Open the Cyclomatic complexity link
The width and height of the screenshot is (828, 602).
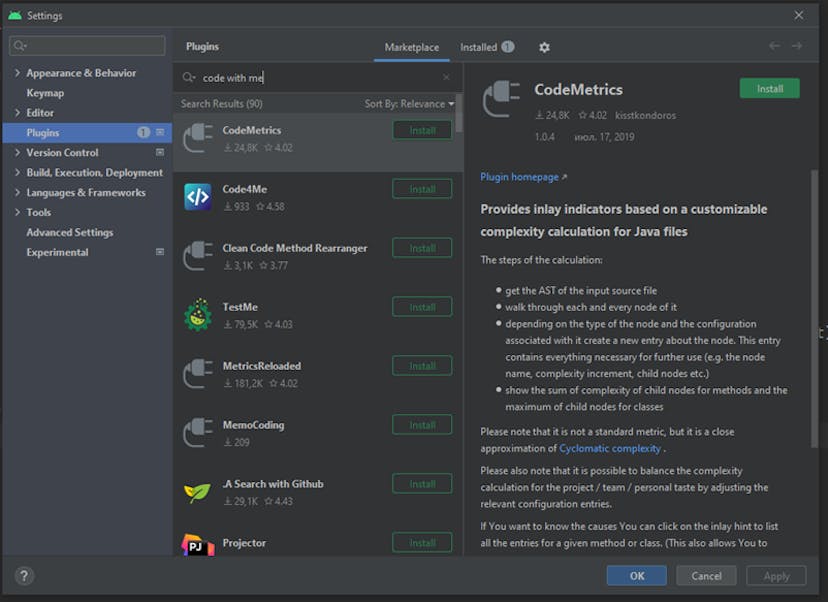[x=609, y=448]
